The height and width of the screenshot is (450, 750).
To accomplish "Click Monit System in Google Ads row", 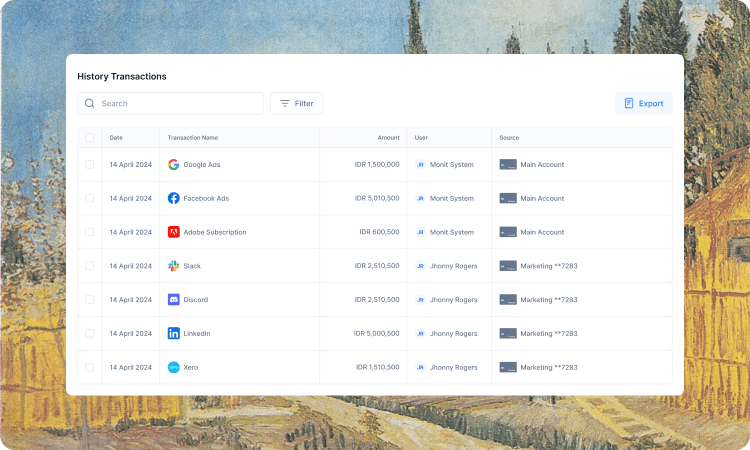I will pos(452,165).
